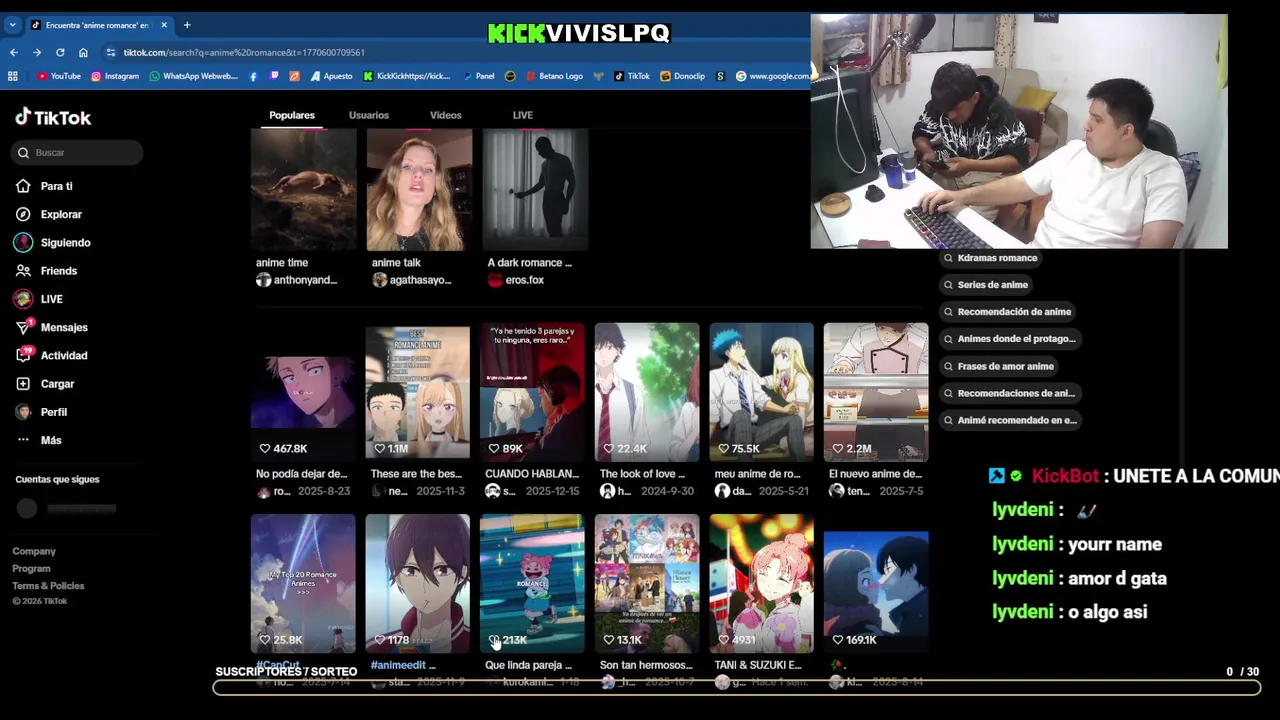This screenshot has height=720, width=1280.
Task: Search suggestion 'Recomendación de anime'
Action: tap(1007, 312)
